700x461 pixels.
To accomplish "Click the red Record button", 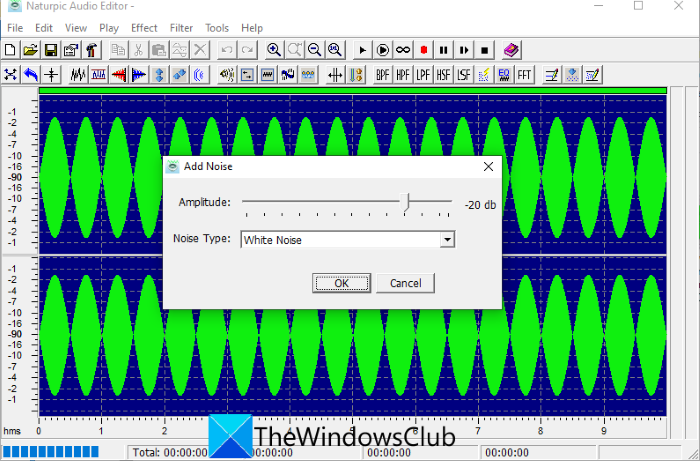I will point(424,50).
